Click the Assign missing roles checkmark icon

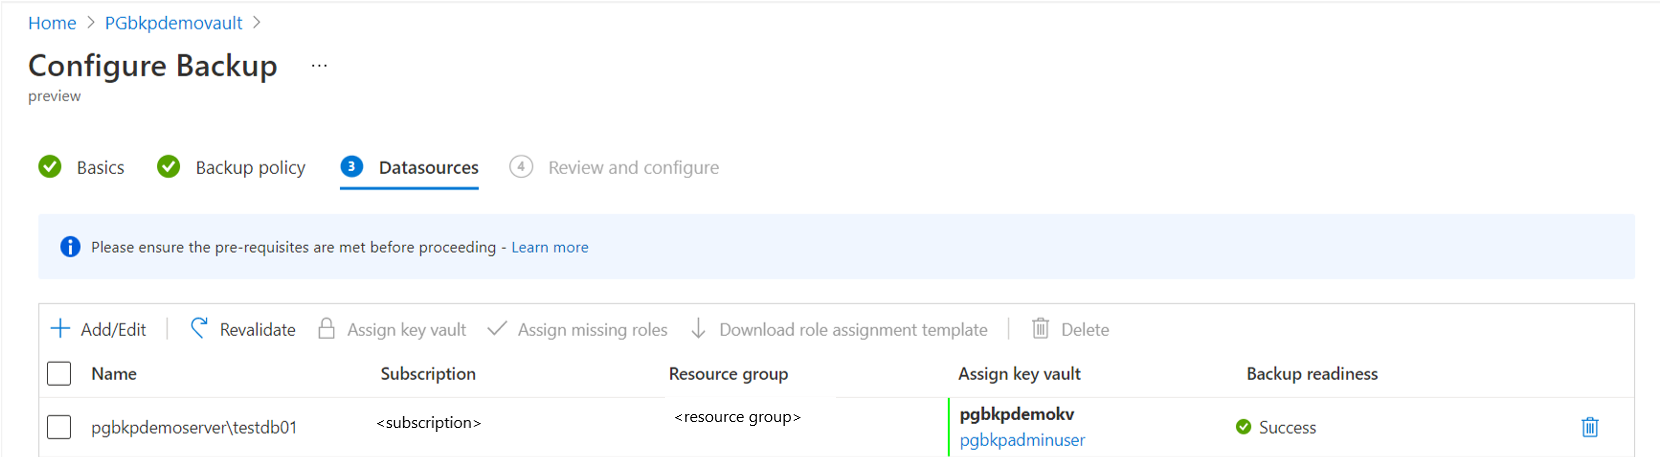click(x=497, y=329)
